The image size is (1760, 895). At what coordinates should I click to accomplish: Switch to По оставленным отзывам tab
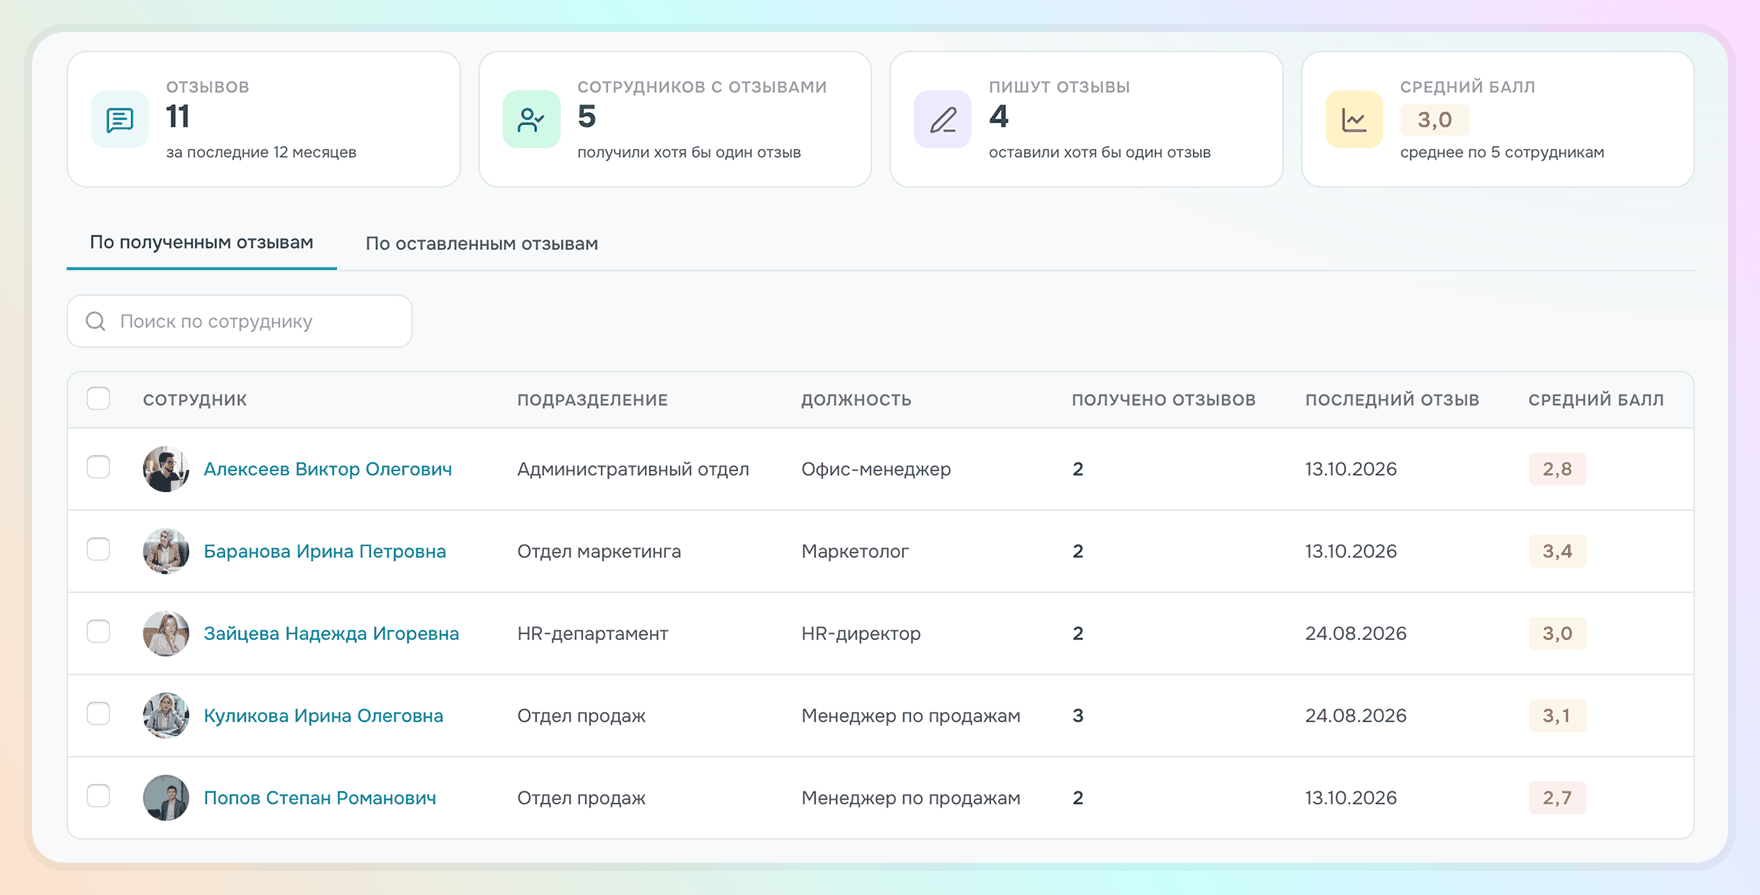(x=482, y=243)
